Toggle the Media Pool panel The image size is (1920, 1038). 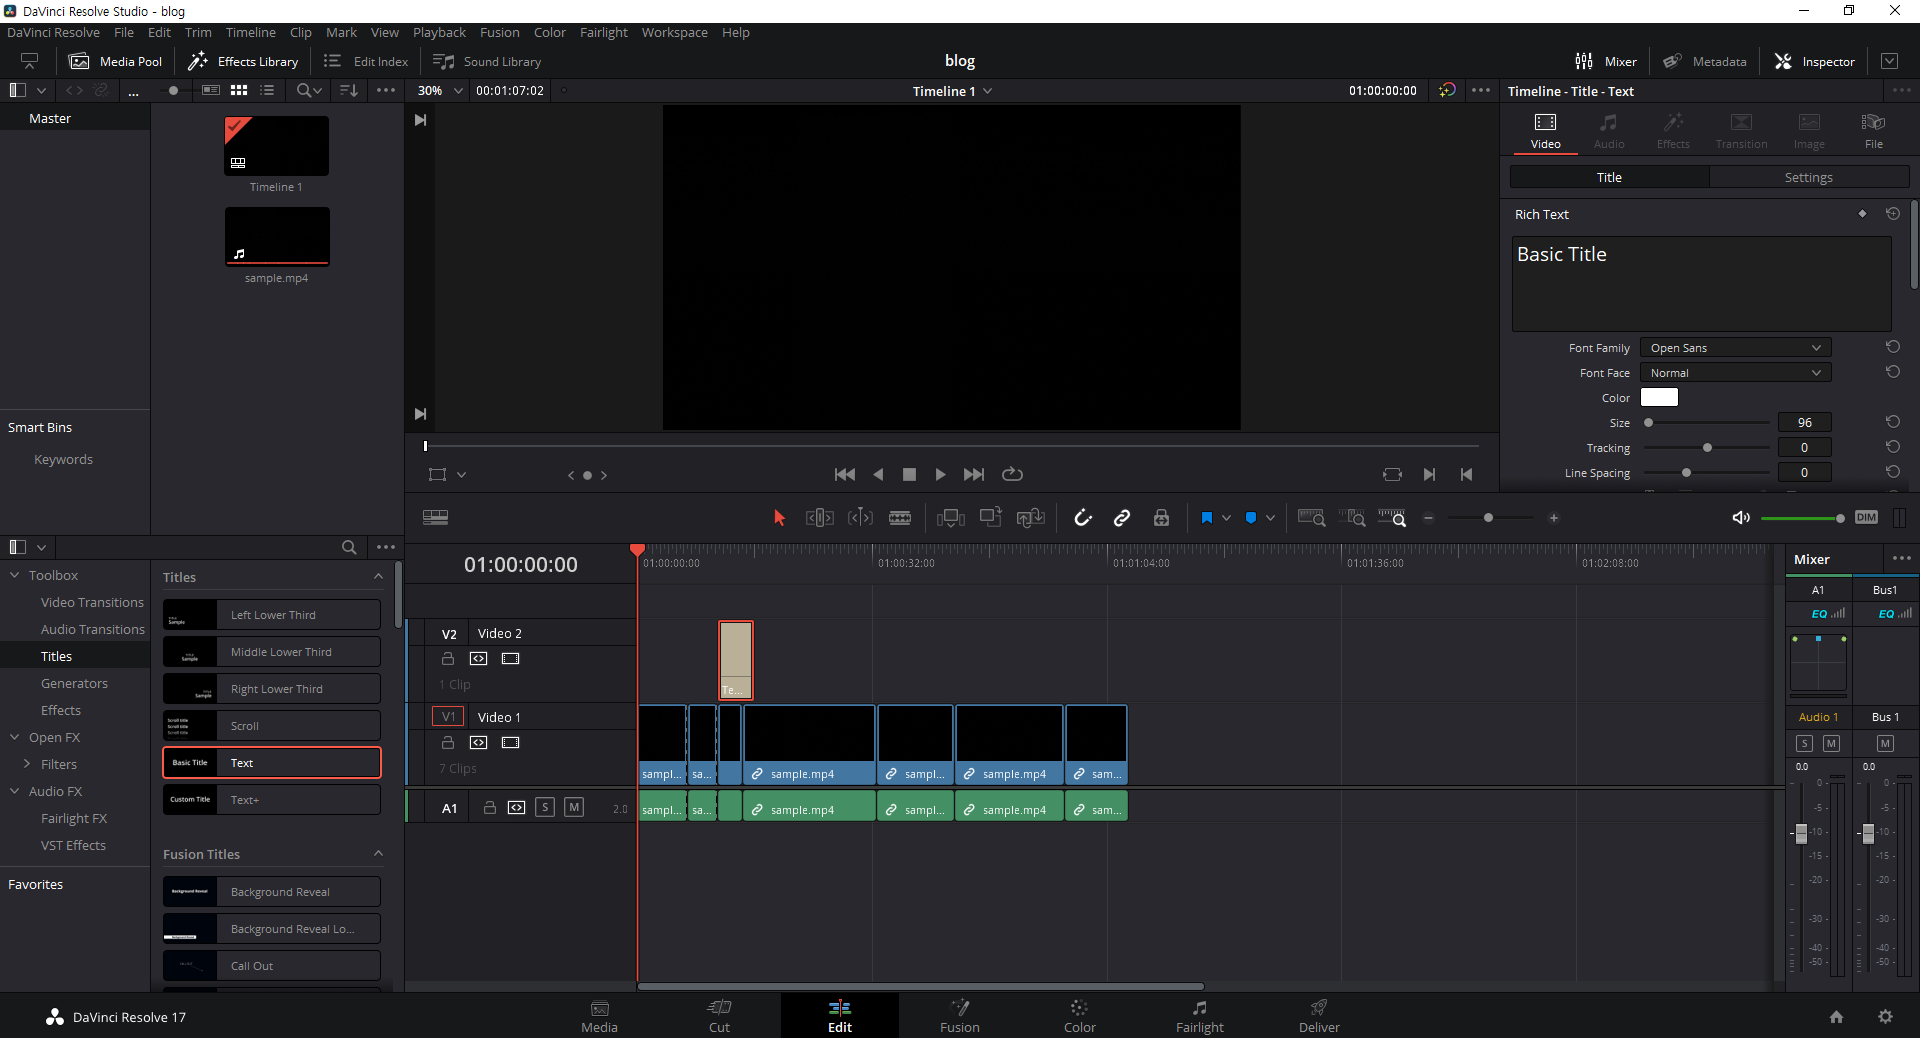coord(115,61)
